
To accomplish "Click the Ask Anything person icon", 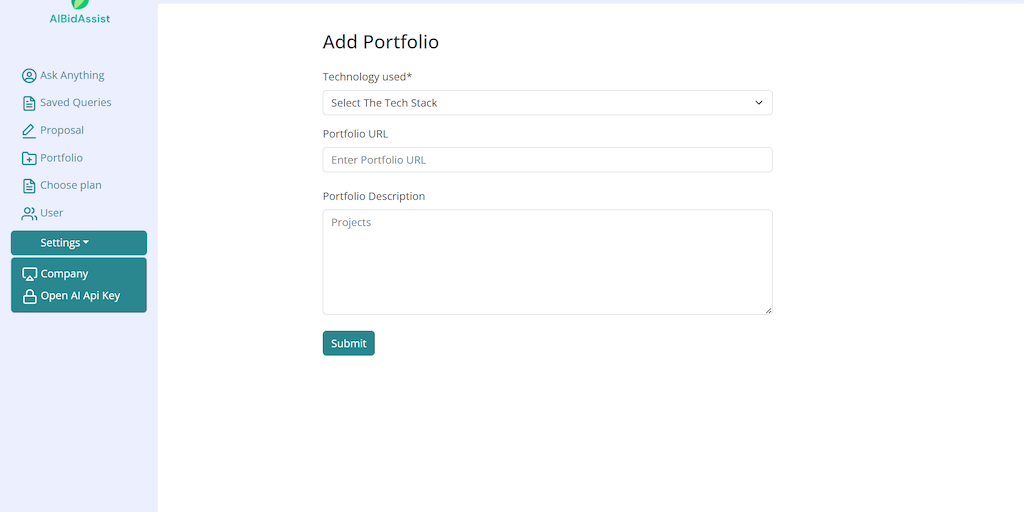I will pos(29,76).
